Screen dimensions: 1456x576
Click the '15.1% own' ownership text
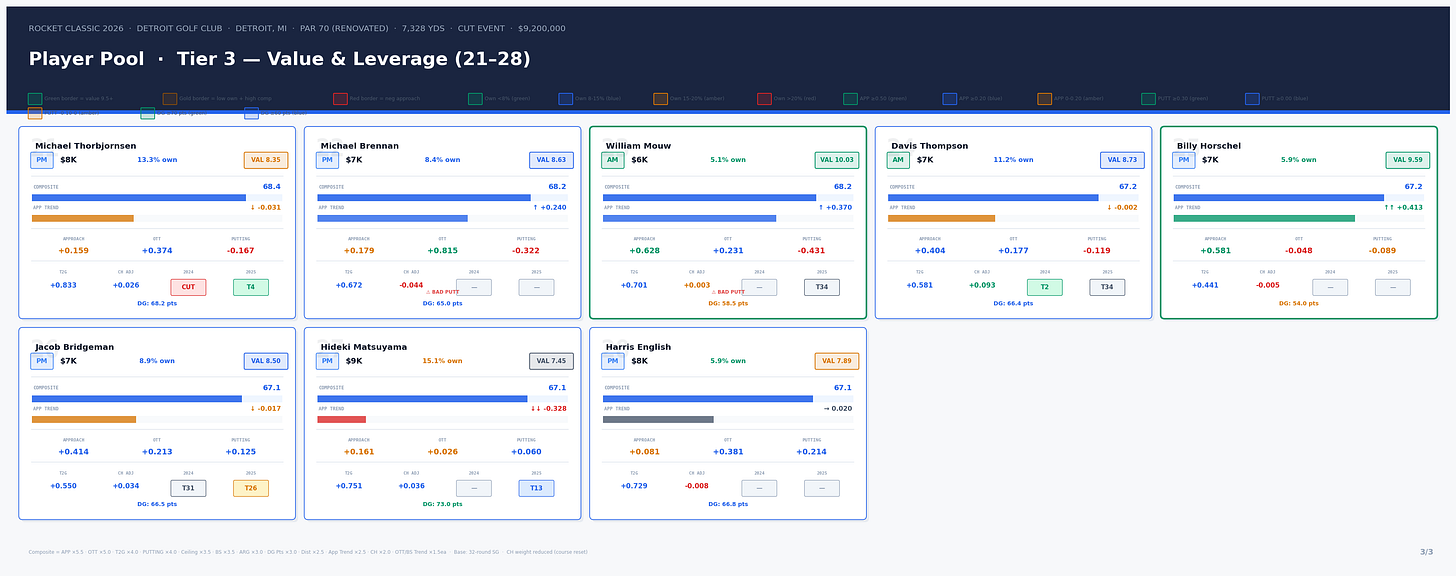tap(442, 361)
